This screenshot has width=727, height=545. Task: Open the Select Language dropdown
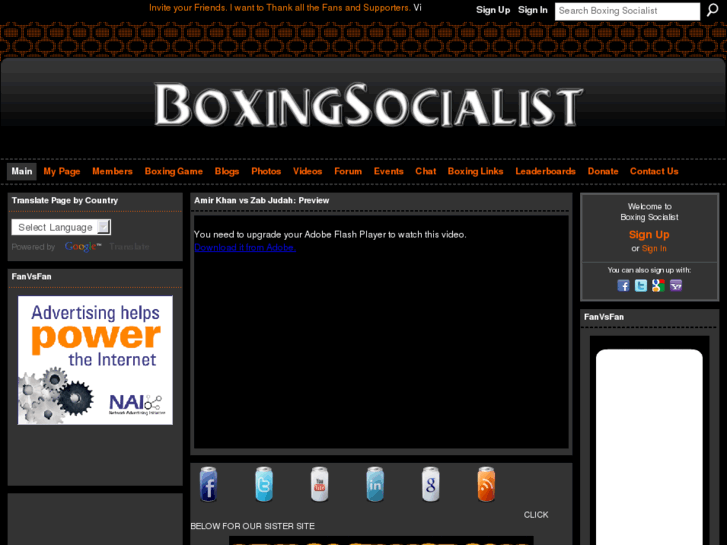tap(61, 227)
